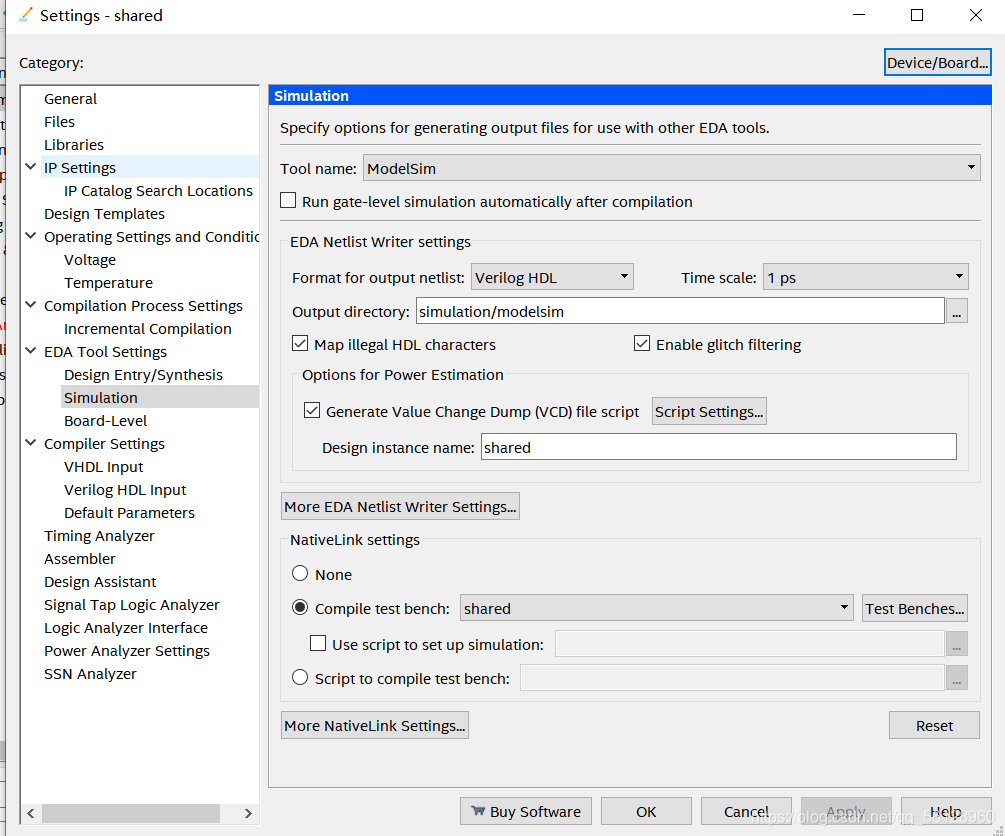
Task: Open the Tool name ModelSim dropdown
Action: tap(672, 168)
